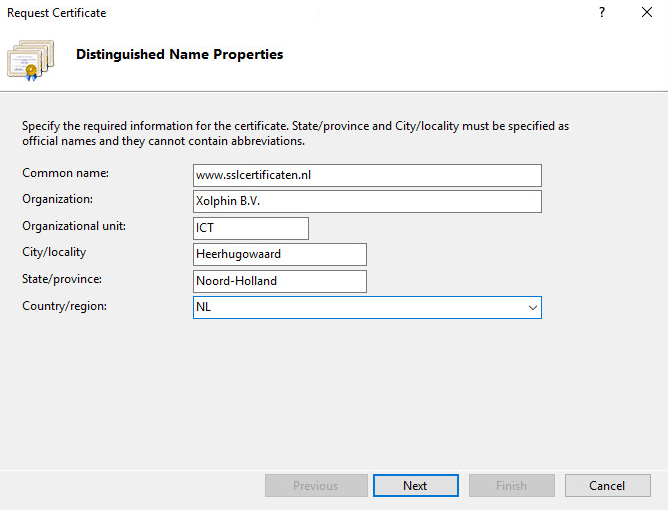Open help with the question mark button

[x=602, y=13]
